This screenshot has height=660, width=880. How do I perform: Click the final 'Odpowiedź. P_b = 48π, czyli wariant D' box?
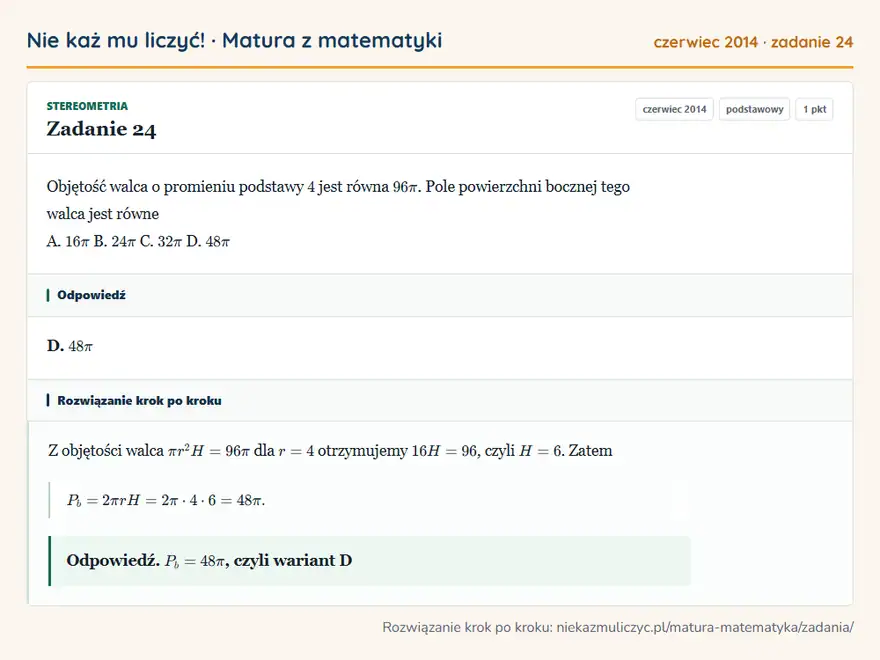pos(370,561)
